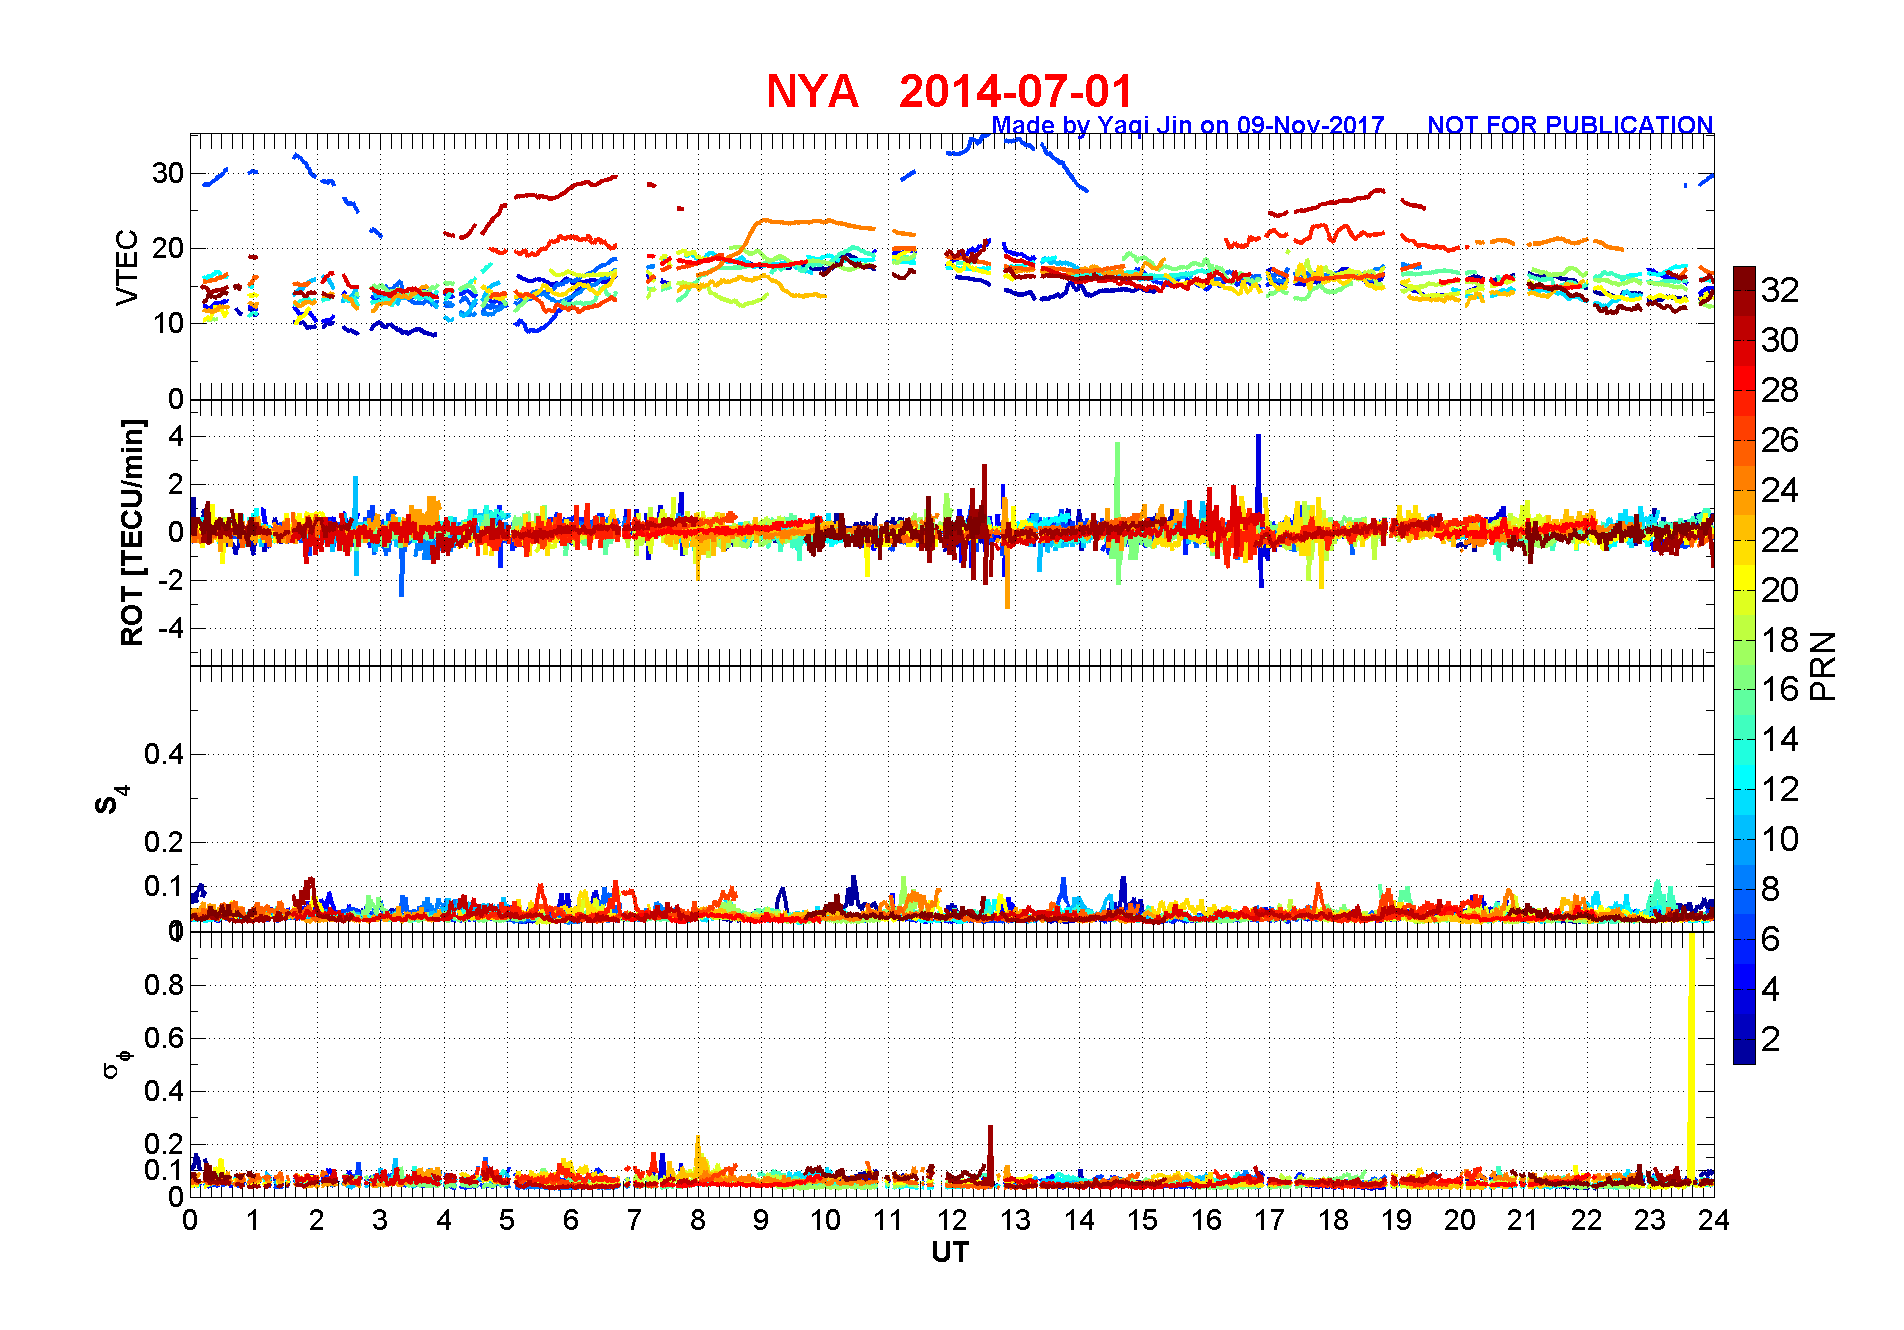The width and height of the screenshot is (1904, 1330).
Task: Click S4 axis tick '0.4'
Action: 165,754
